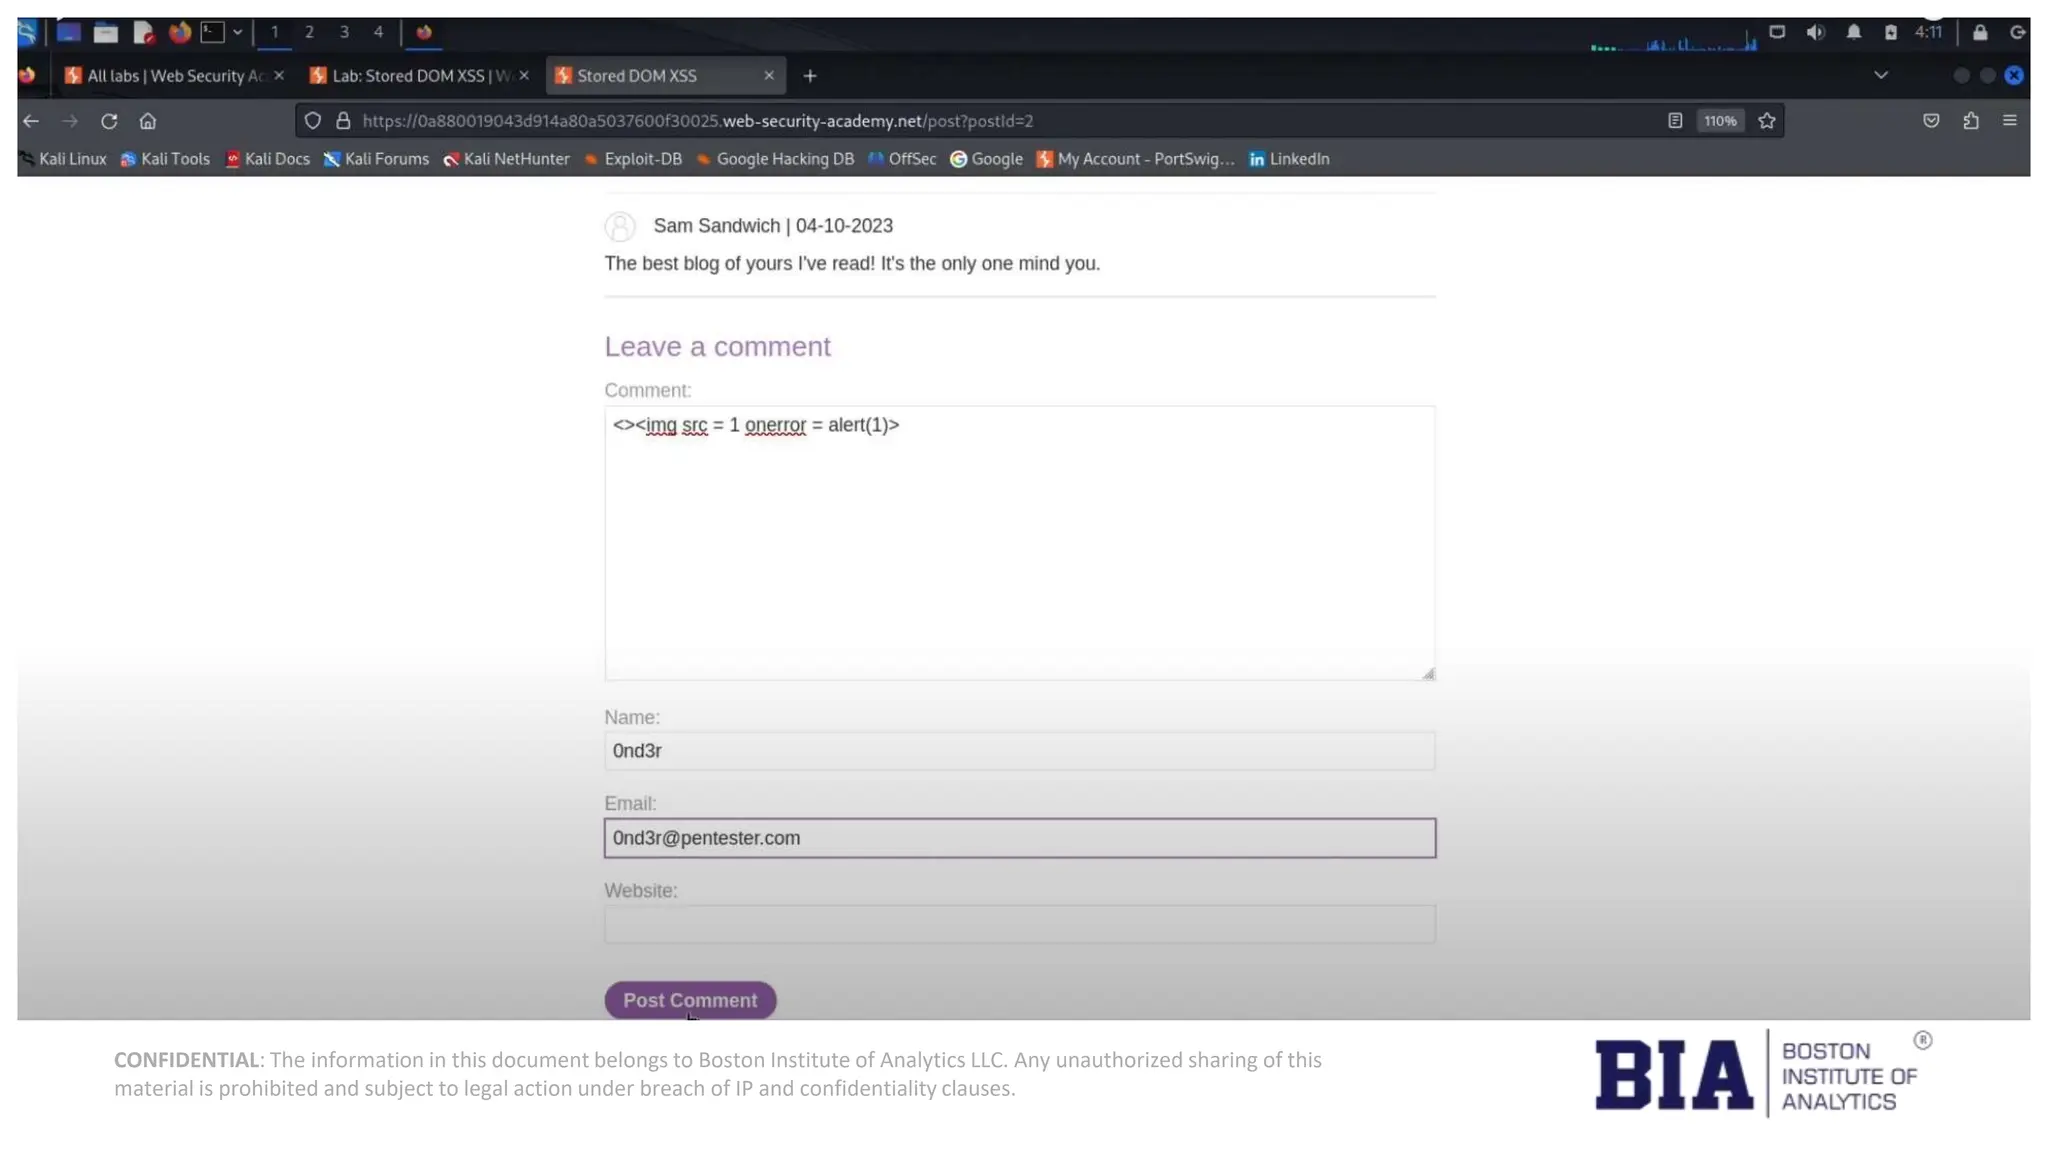Open the Google bookmark

click(987, 159)
